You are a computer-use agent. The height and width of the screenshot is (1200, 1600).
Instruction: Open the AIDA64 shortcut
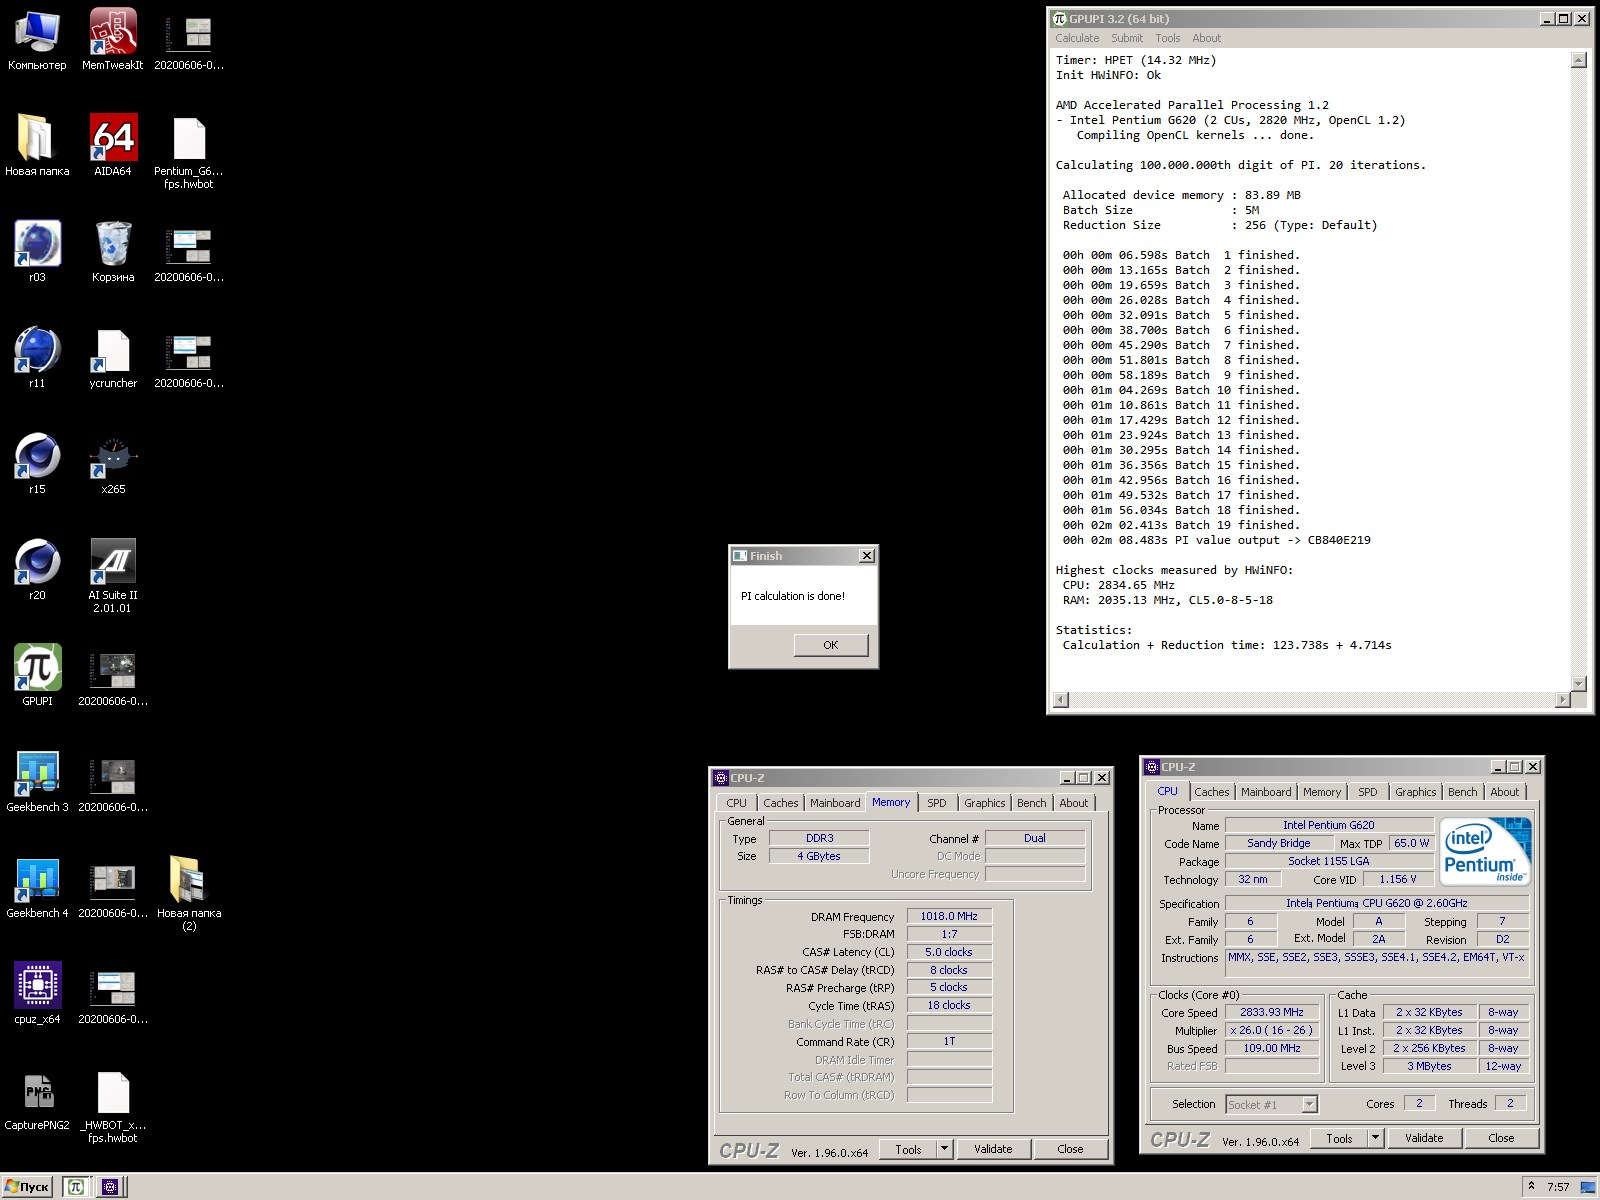click(x=113, y=146)
